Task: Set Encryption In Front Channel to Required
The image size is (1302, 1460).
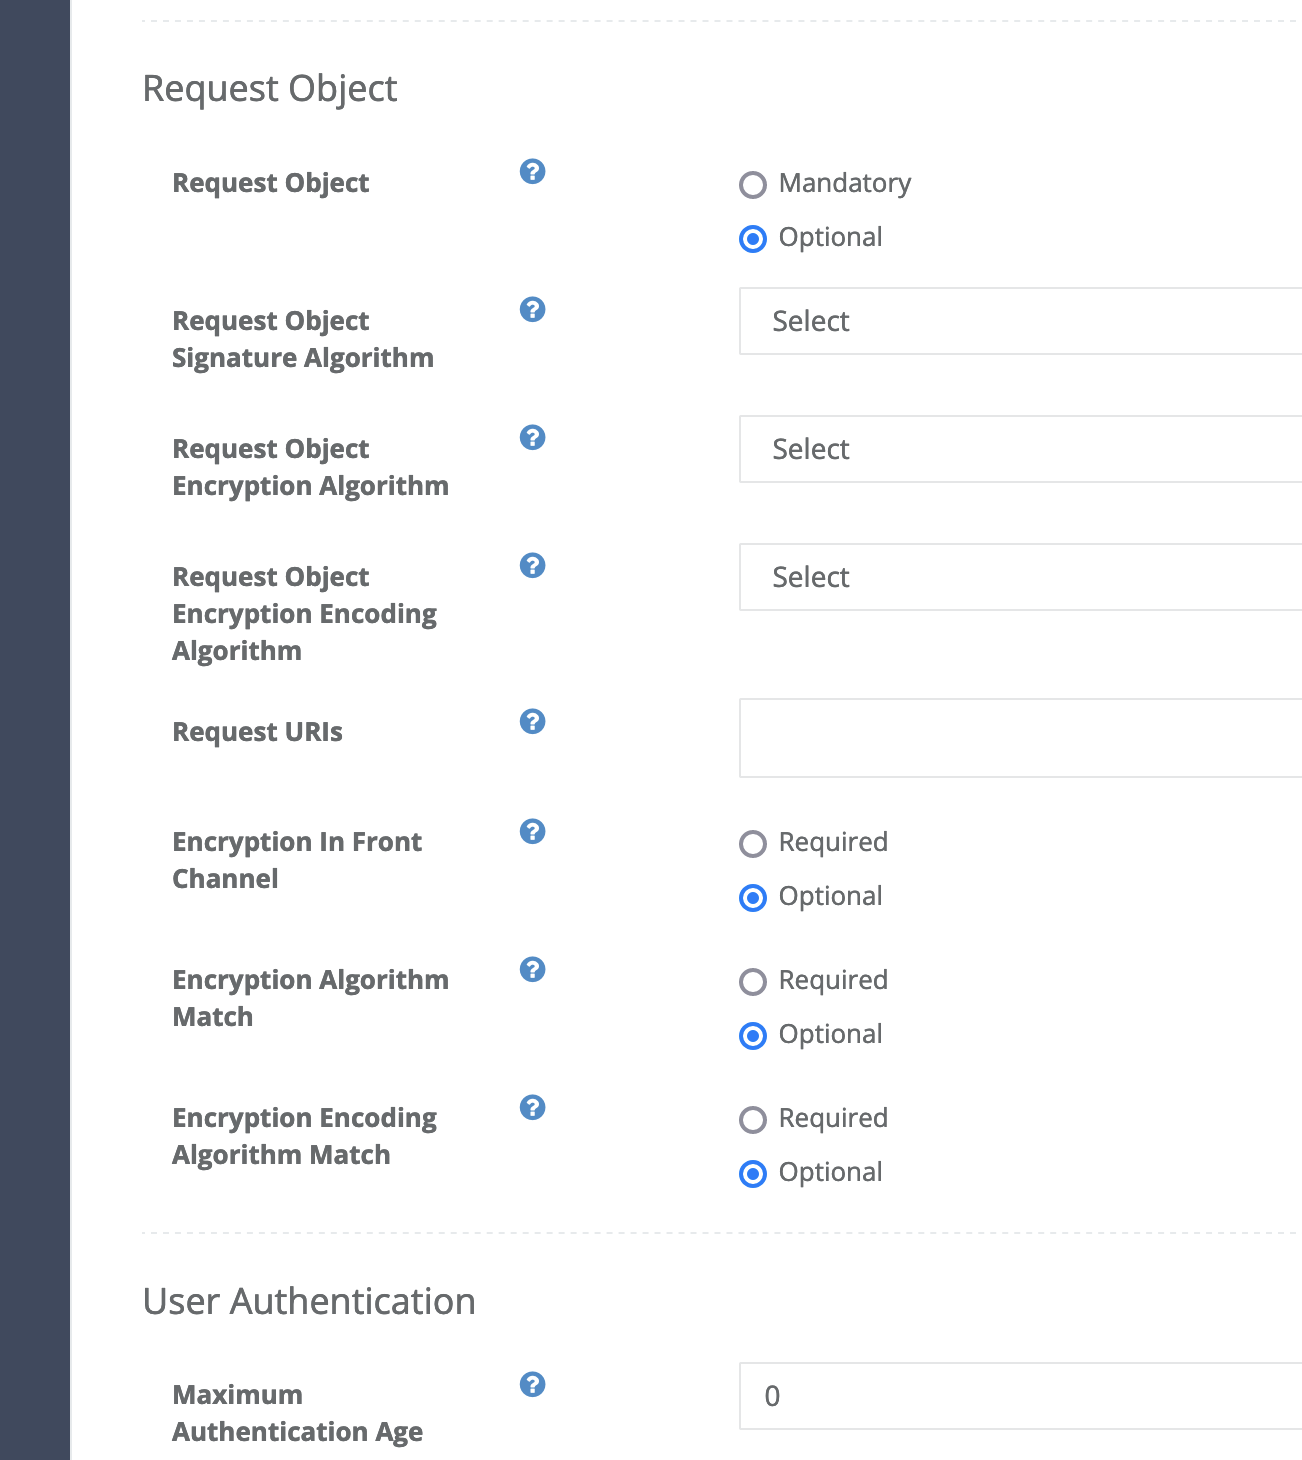Action: pyautogui.click(x=753, y=844)
